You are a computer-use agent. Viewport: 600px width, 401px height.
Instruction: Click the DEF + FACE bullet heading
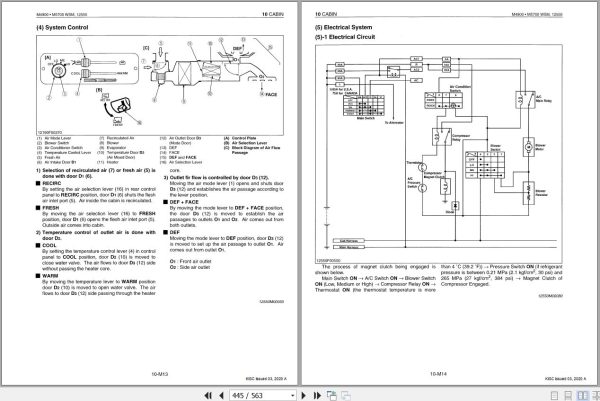pos(184,202)
